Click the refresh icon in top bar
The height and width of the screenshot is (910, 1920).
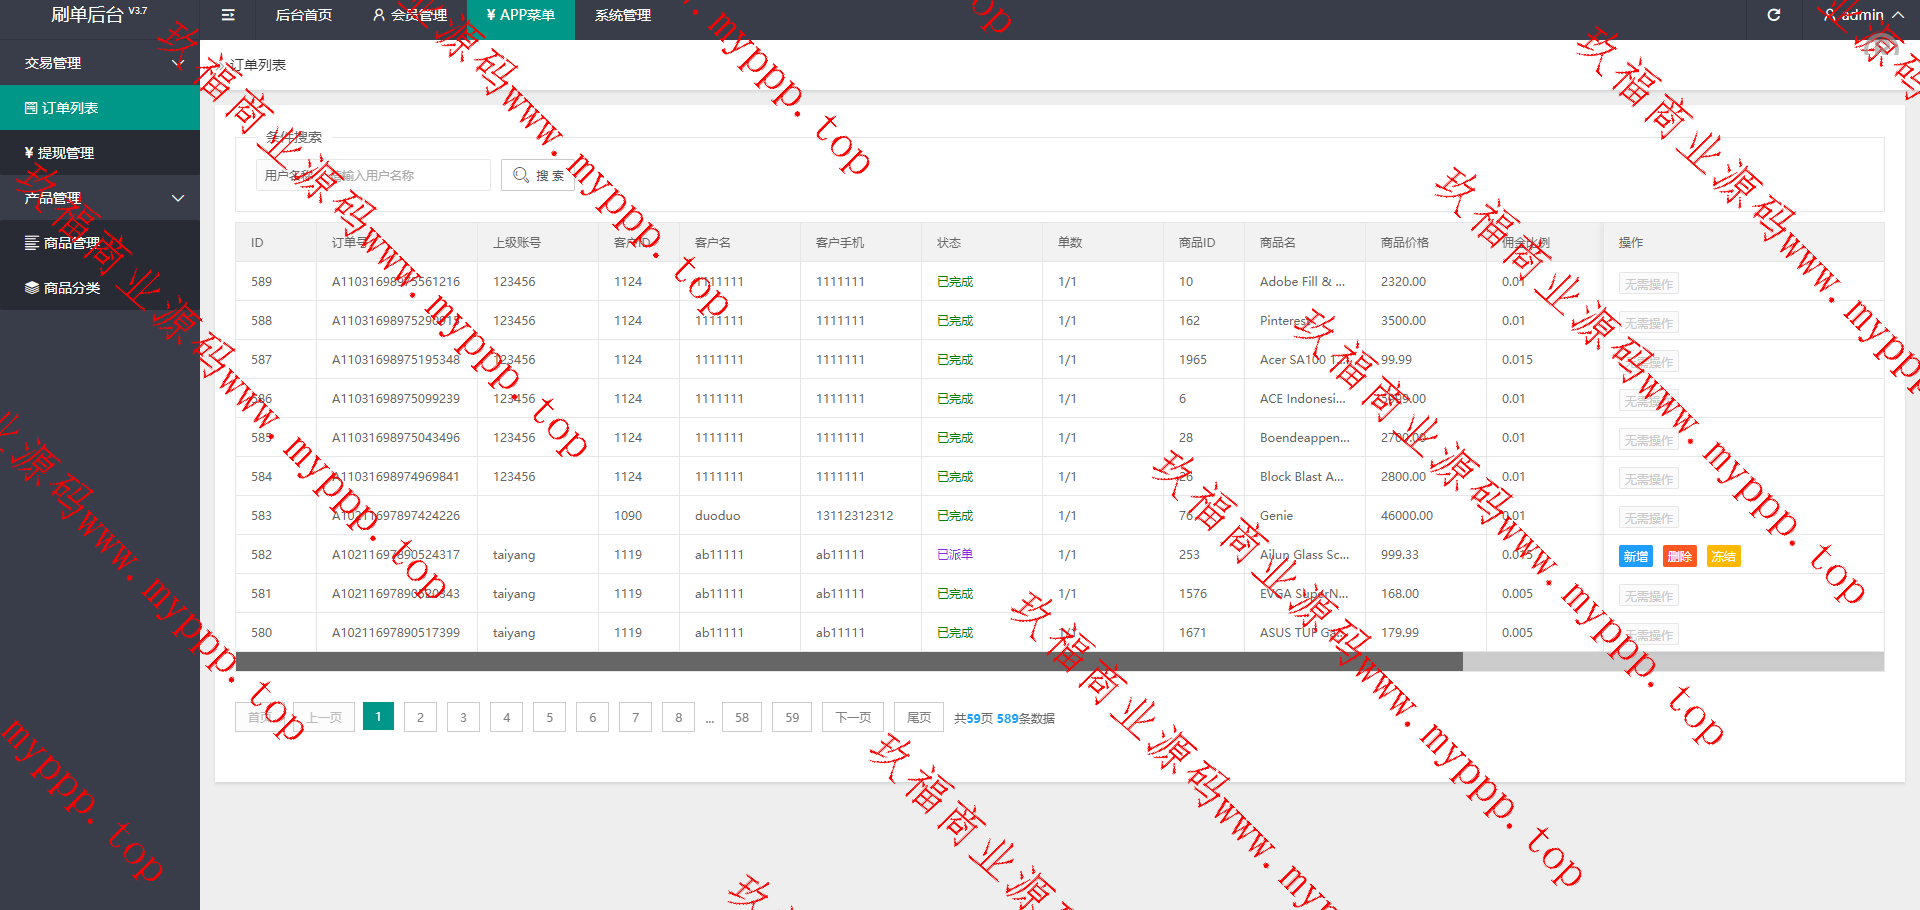[x=1774, y=15]
